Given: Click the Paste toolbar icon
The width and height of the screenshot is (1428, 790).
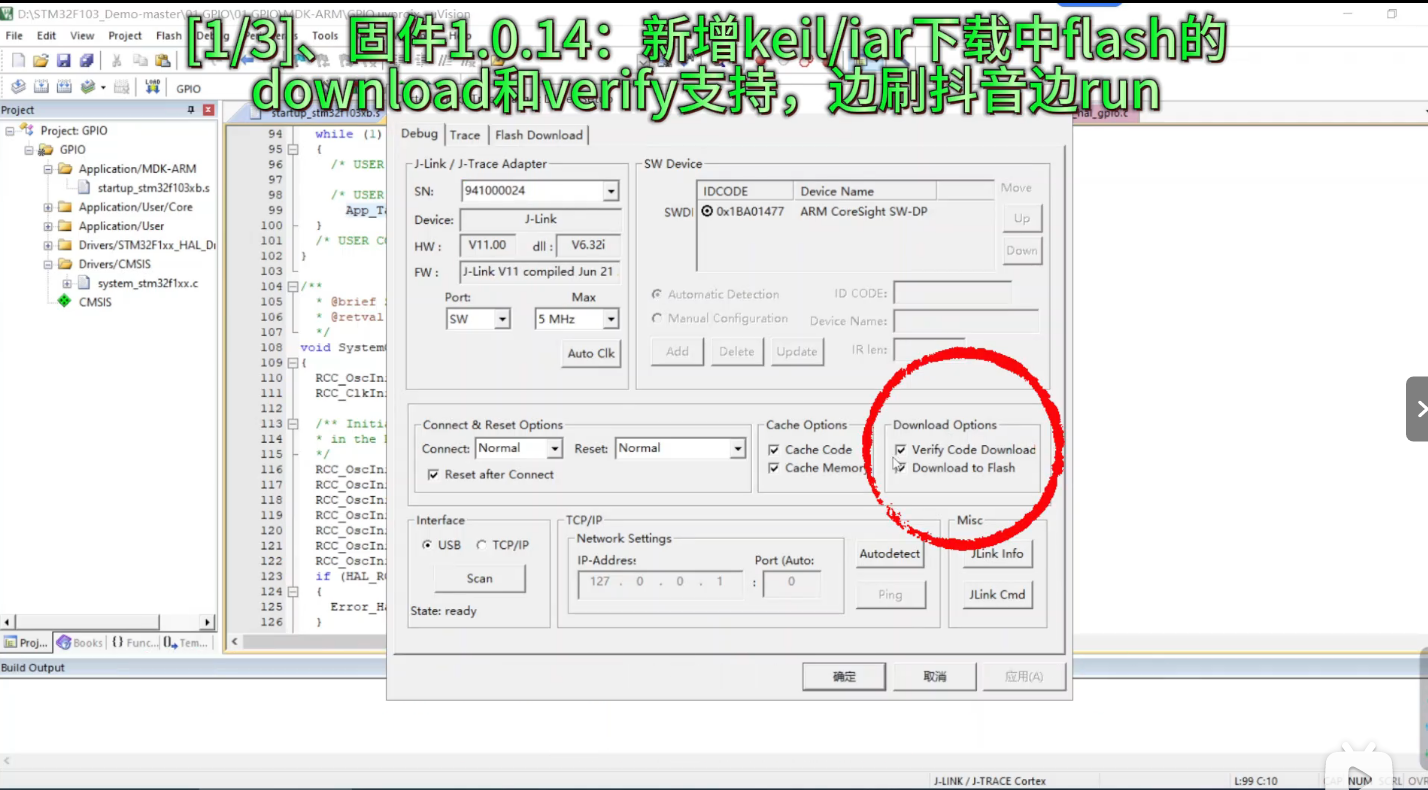Looking at the screenshot, I should click(163, 61).
